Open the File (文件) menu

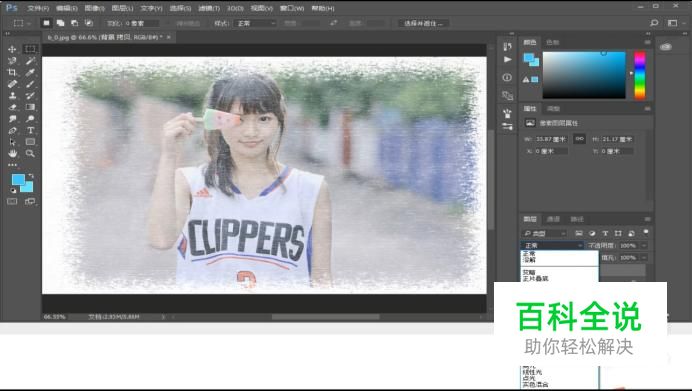coord(38,8)
